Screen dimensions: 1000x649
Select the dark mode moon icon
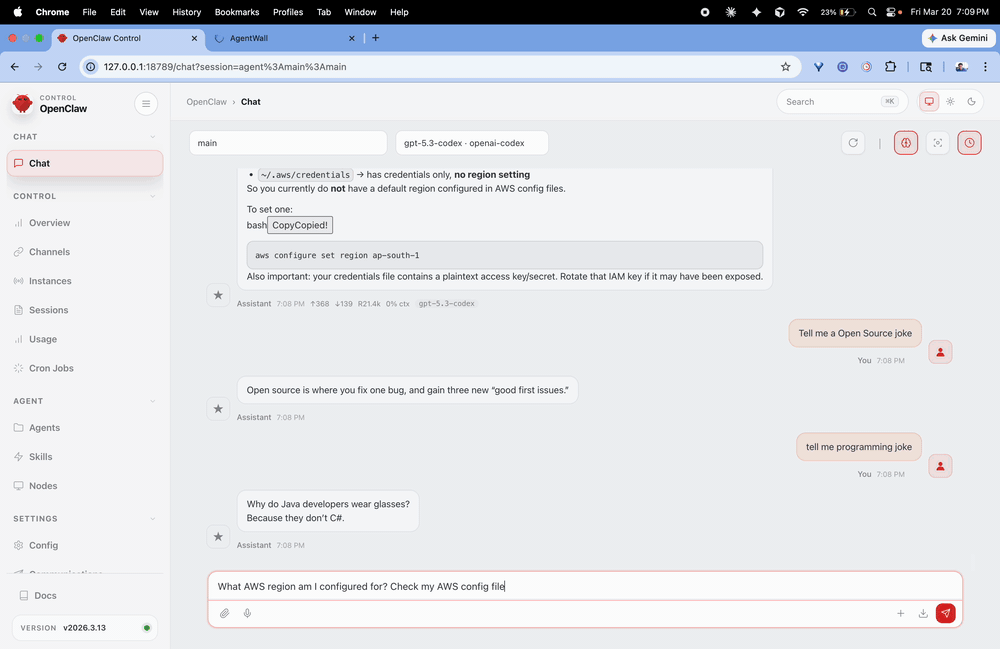coord(972,101)
